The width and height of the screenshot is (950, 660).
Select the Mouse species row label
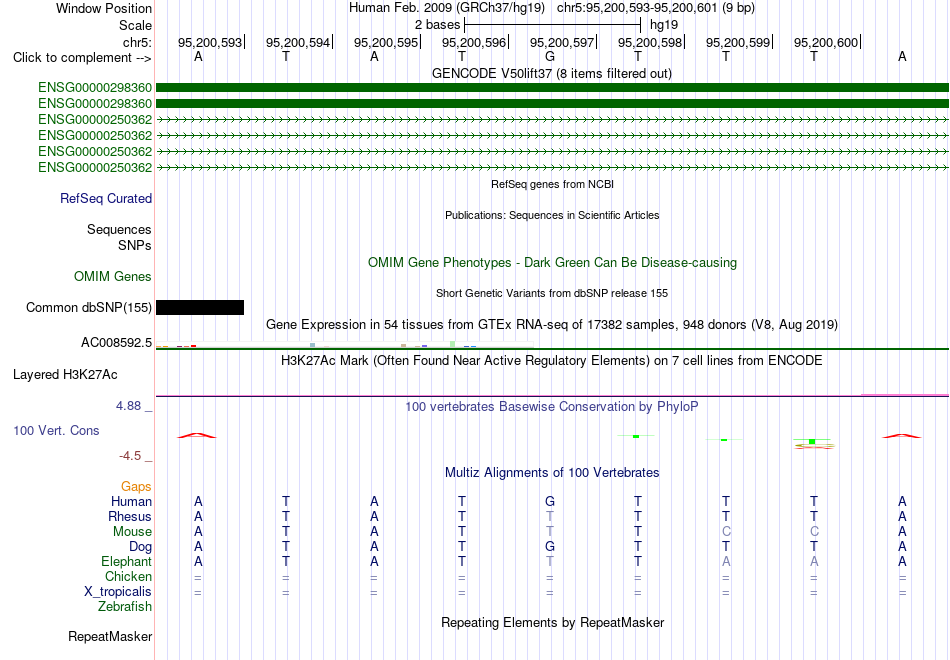(x=132, y=532)
